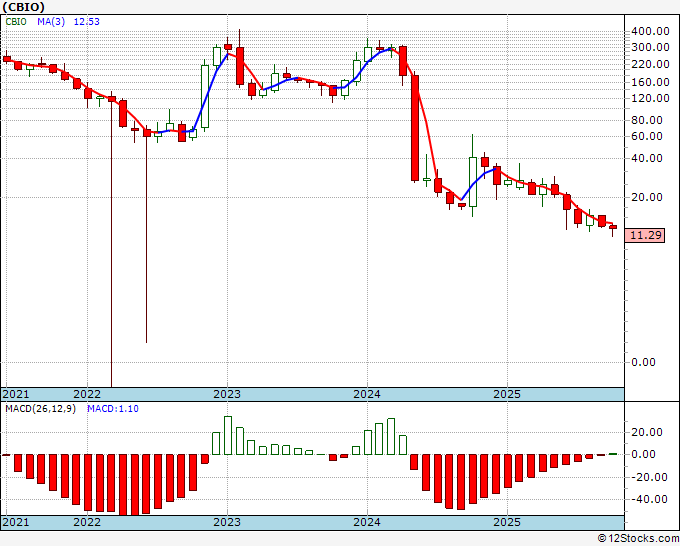Click the 220.00 price axis label

click(650, 65)
